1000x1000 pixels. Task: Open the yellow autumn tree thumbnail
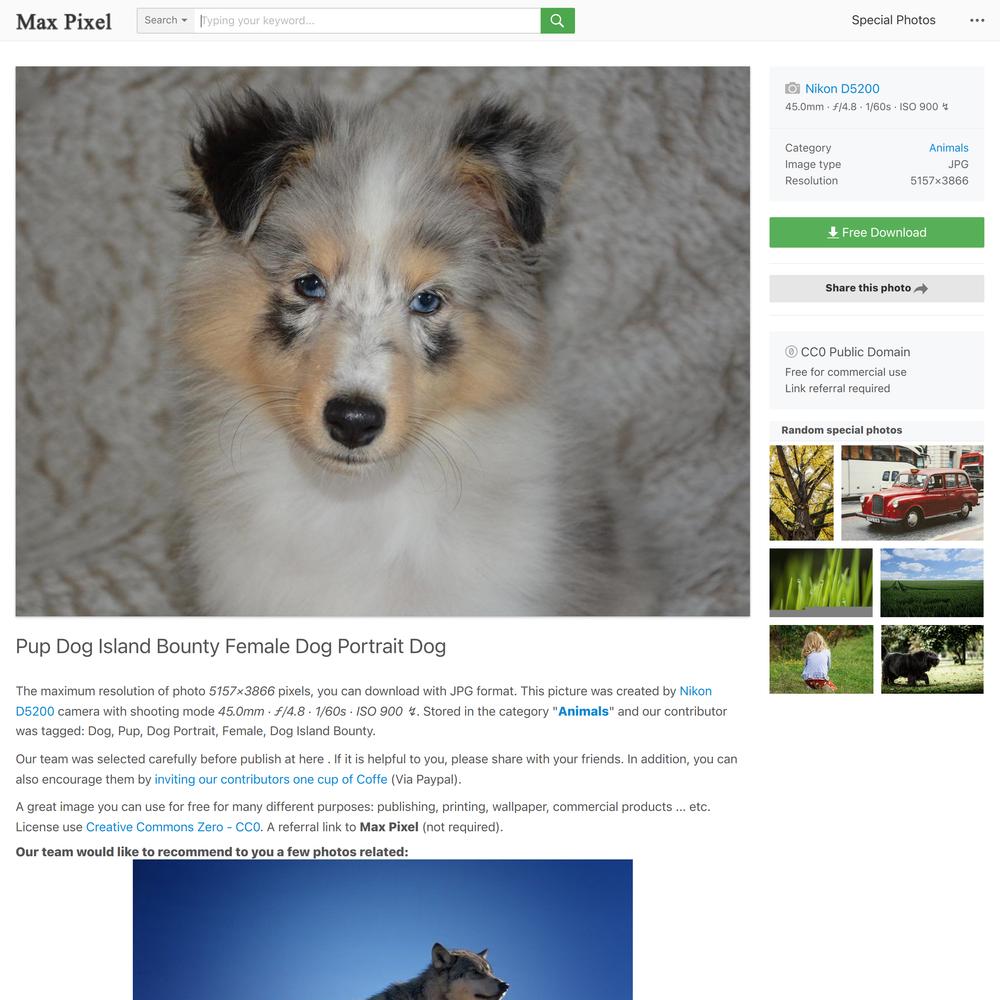click(801, 493)
